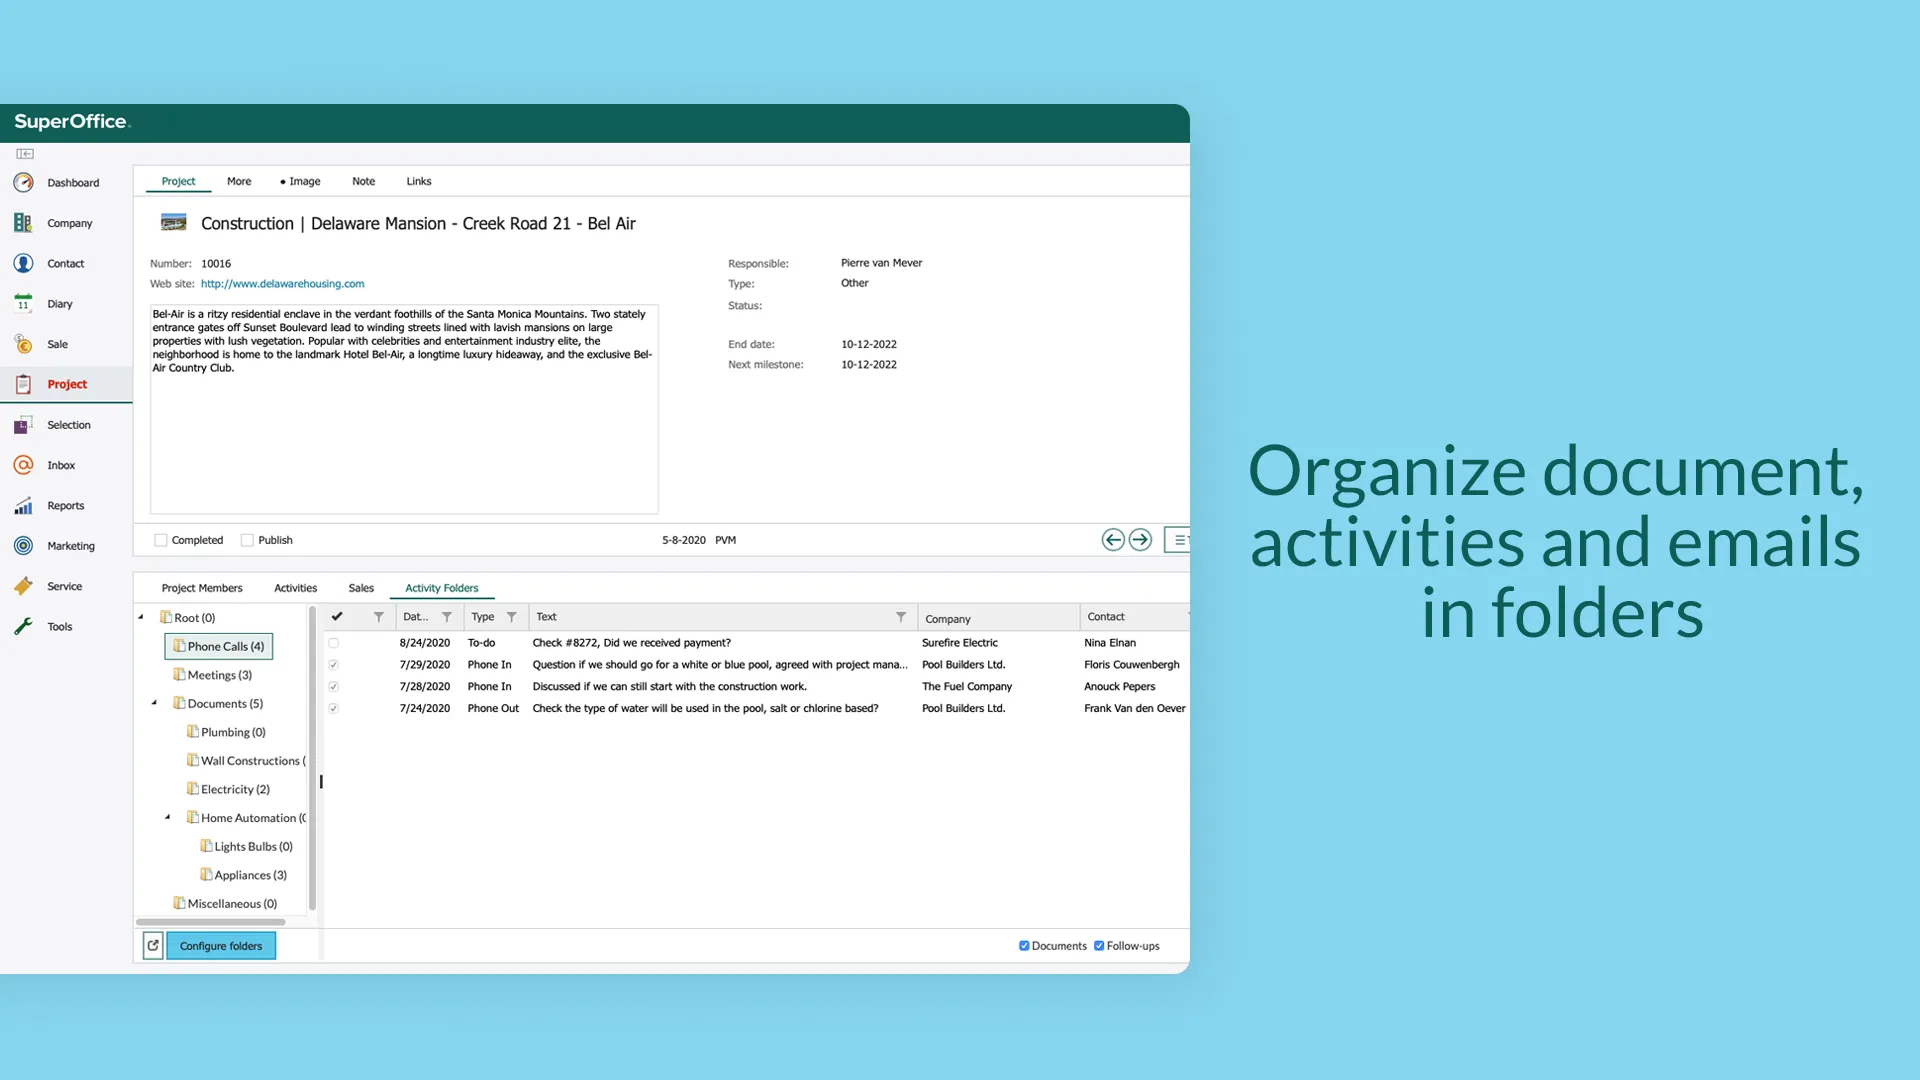Click the pop-out icon beside Configure folders
This screenshot has height=1080, width=1920.
153,945
